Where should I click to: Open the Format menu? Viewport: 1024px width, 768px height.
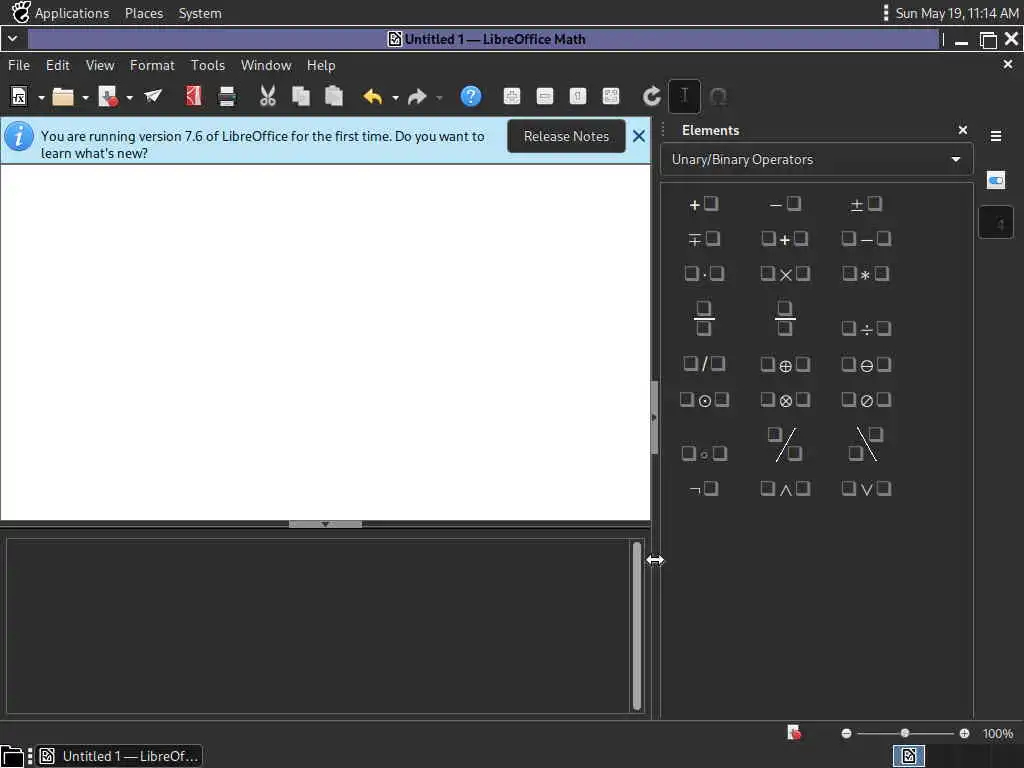click(x=152, y=65)
